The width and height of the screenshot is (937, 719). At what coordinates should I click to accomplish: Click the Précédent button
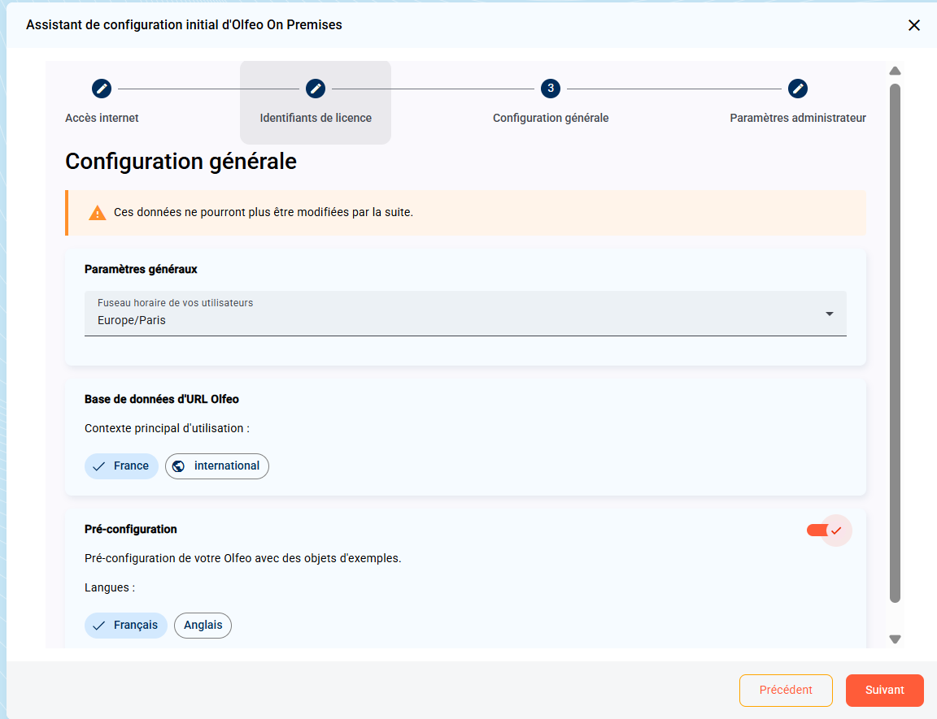pyautogui.click(x=785, y=690)
